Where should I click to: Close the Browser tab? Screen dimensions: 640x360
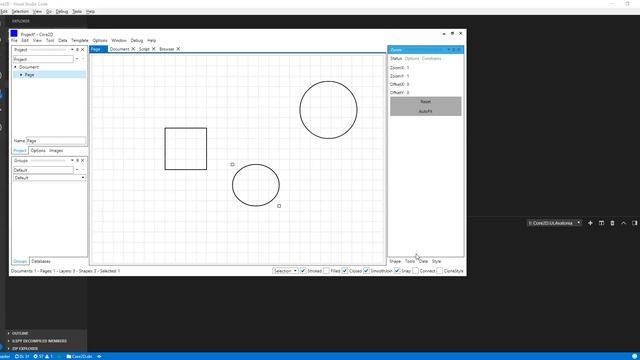click(x=178, y=49)
